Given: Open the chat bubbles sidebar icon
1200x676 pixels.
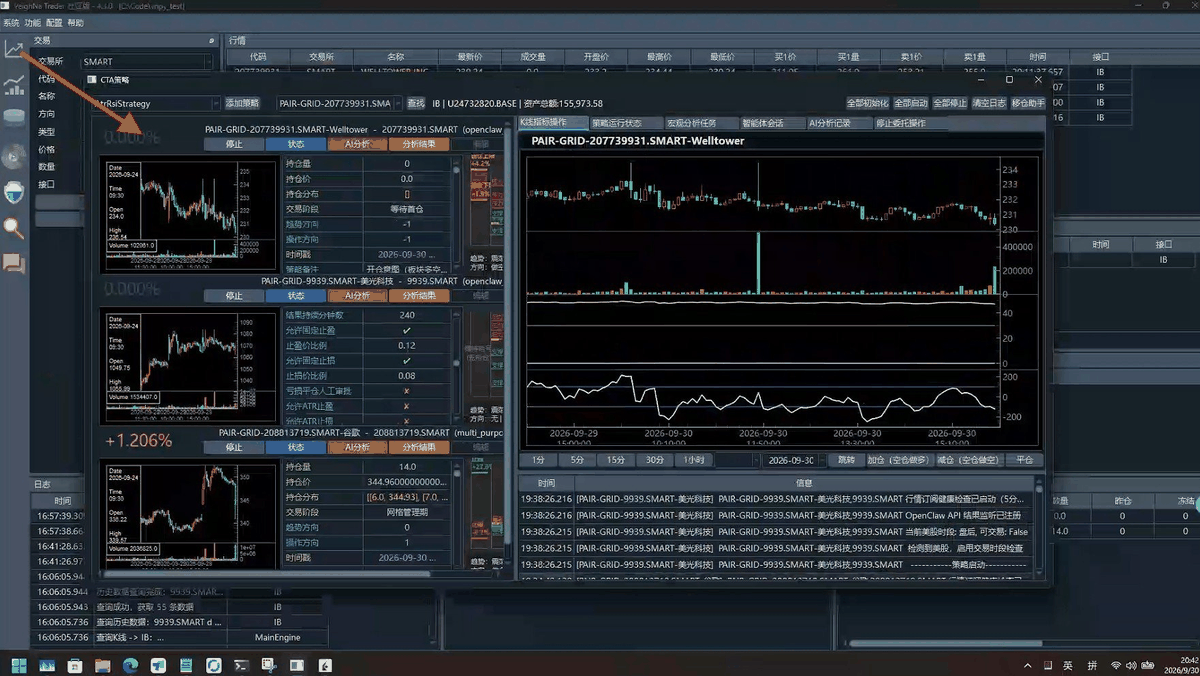Looking at the screenshot, I should [14, 263].
